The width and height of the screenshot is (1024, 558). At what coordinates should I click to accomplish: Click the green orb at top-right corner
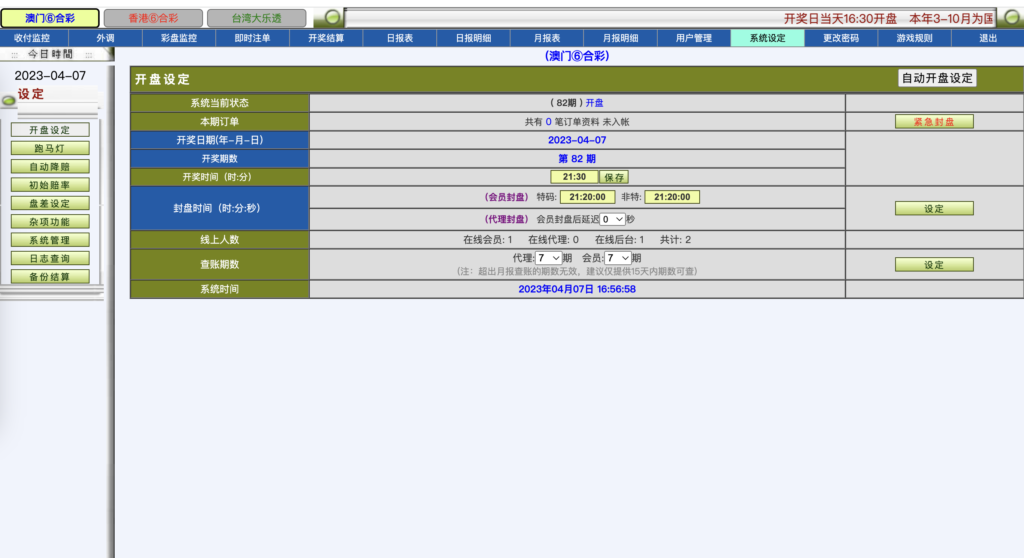point(1011,18)
